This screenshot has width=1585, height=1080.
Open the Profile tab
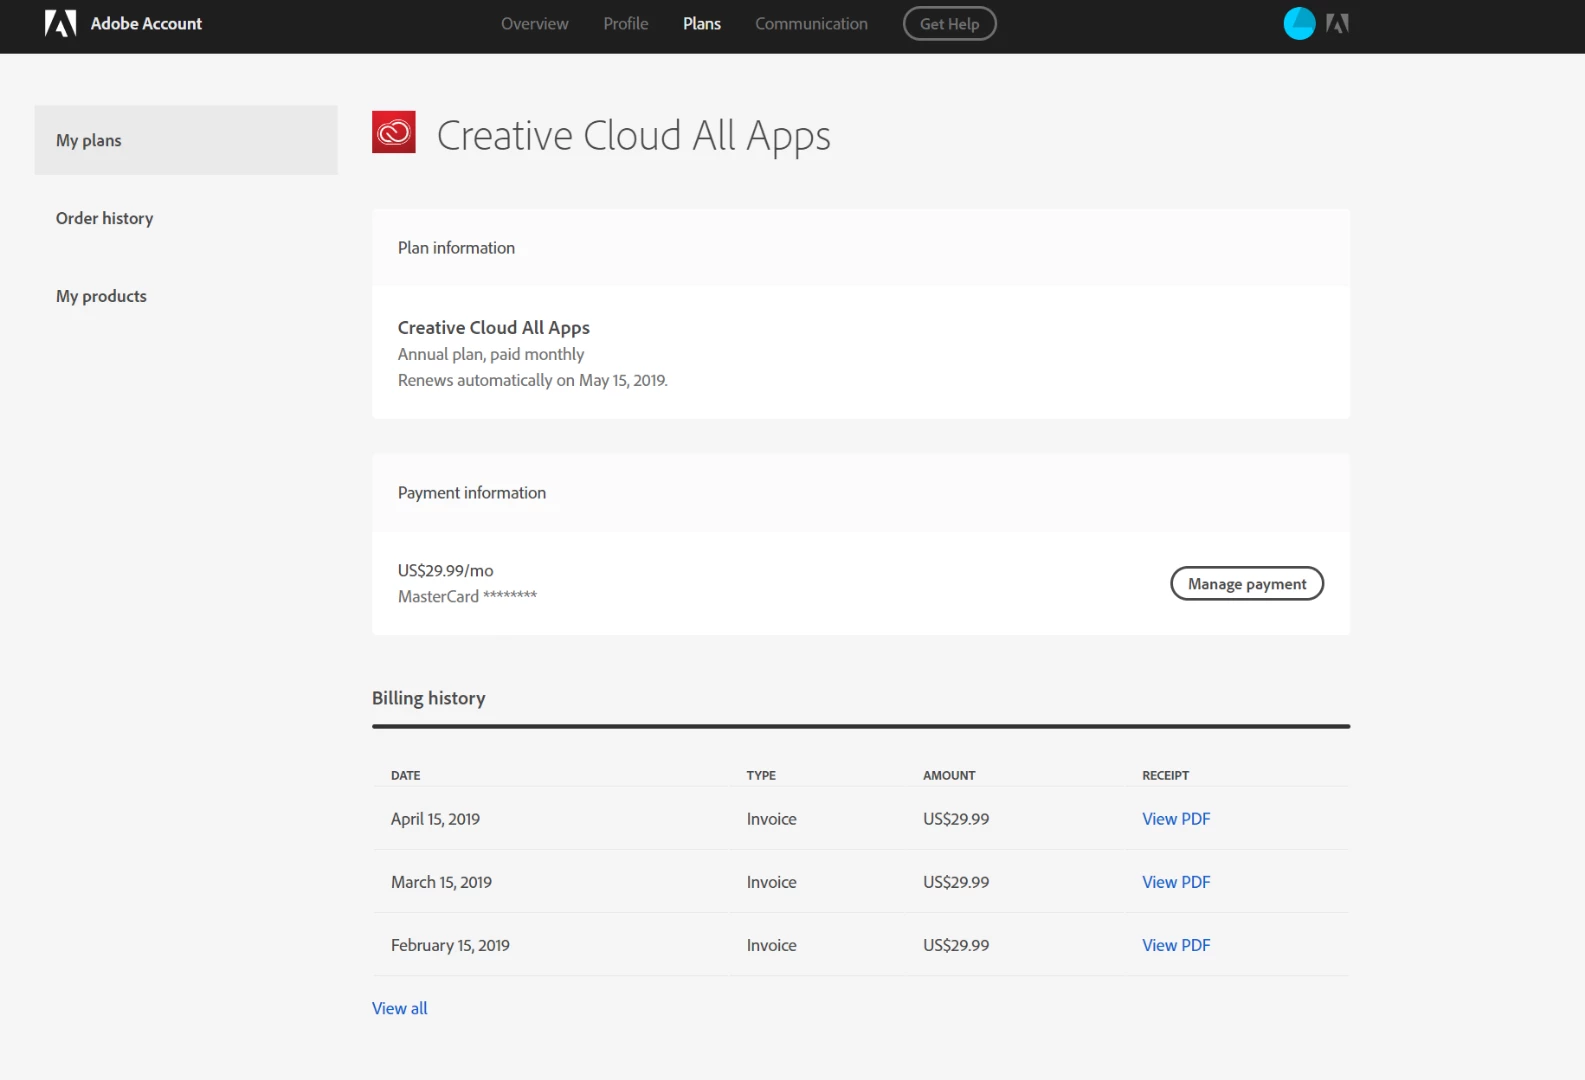click(626, 23)
